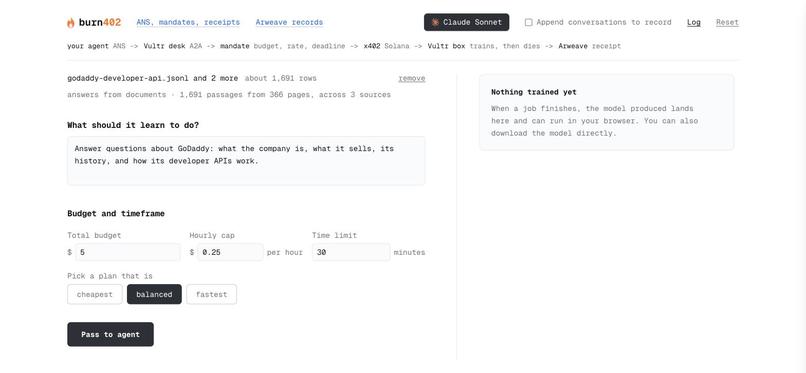Select the fastest plan option
The width and height of the screenshot is (806, 373).
pyautogui.click(x=211, y=294)
